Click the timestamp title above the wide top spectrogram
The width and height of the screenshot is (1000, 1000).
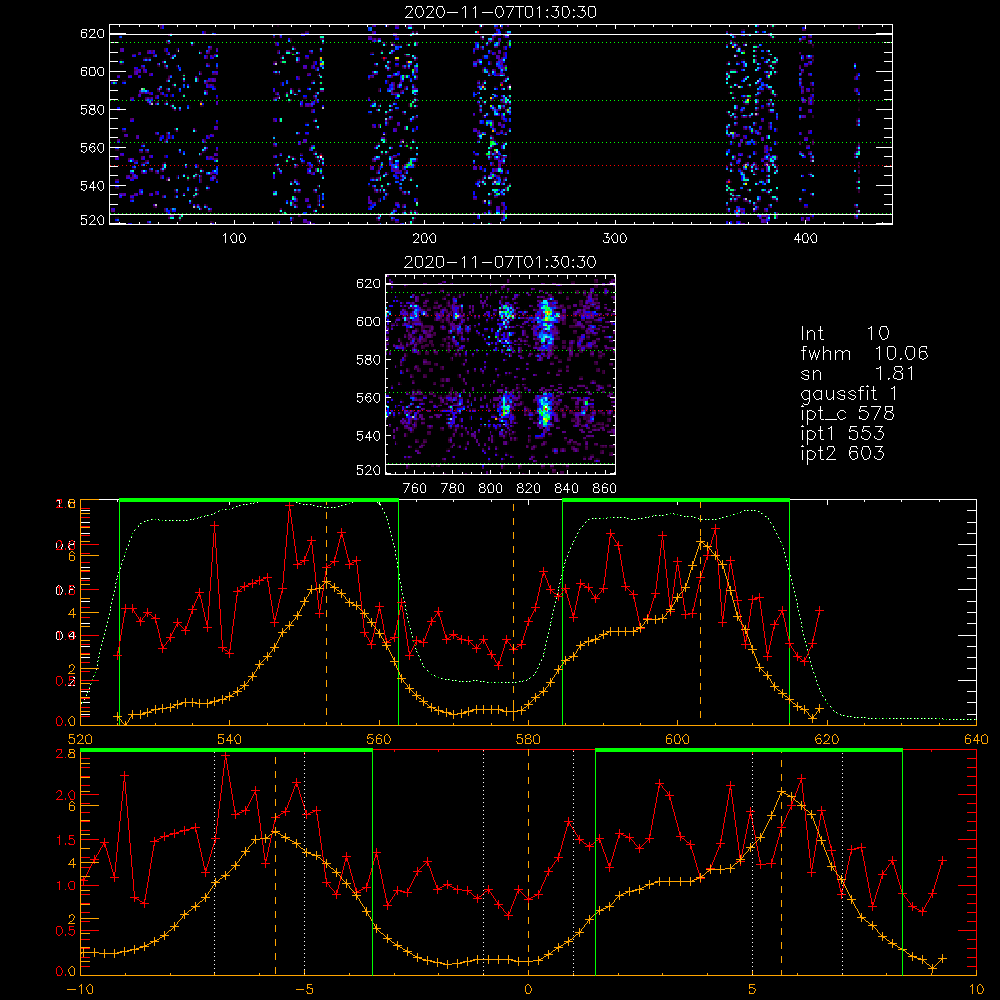[x=501, y=12]
